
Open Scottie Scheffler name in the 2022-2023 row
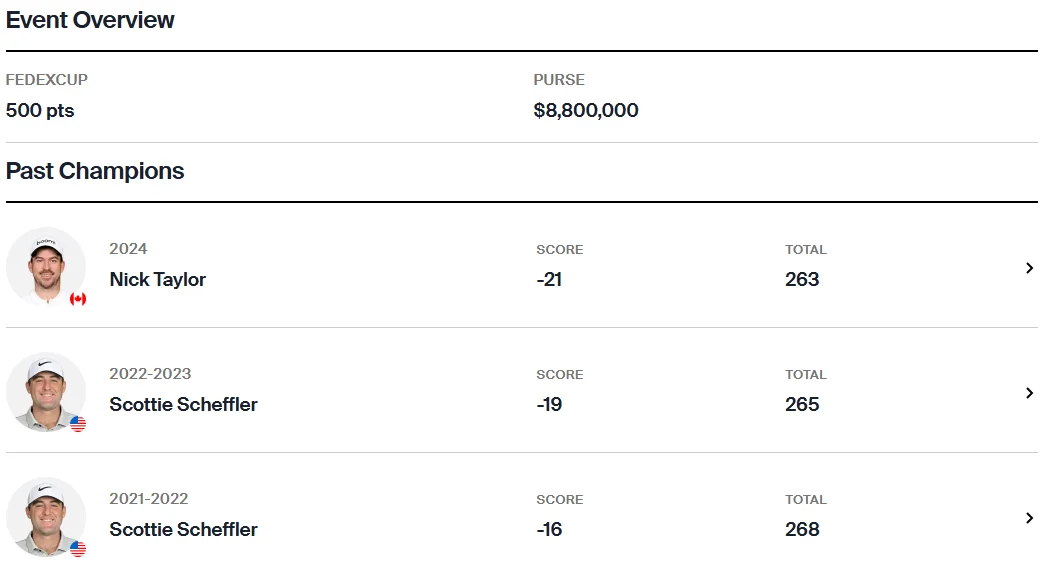(183, 404)
